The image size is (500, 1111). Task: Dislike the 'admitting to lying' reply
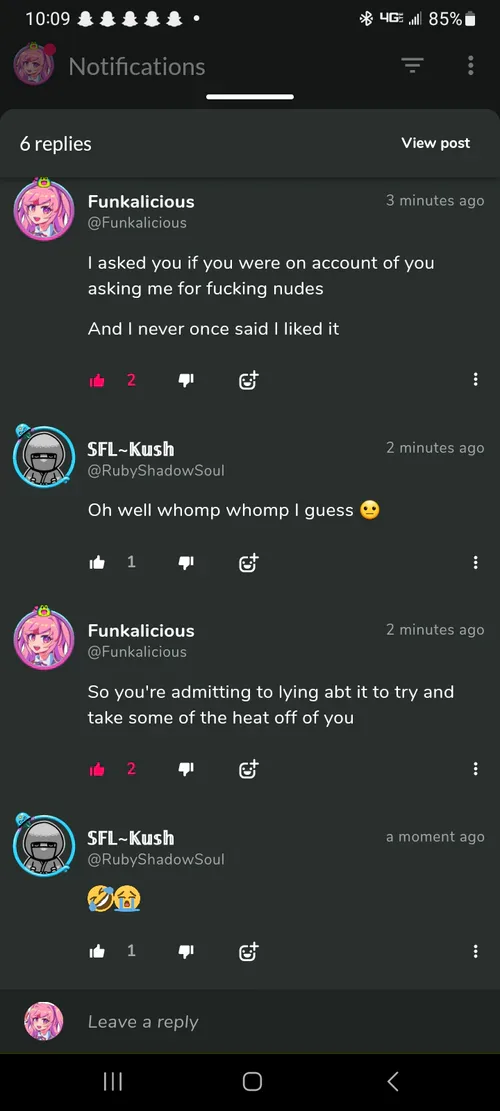pyautogui.click(x=186, y=769)
